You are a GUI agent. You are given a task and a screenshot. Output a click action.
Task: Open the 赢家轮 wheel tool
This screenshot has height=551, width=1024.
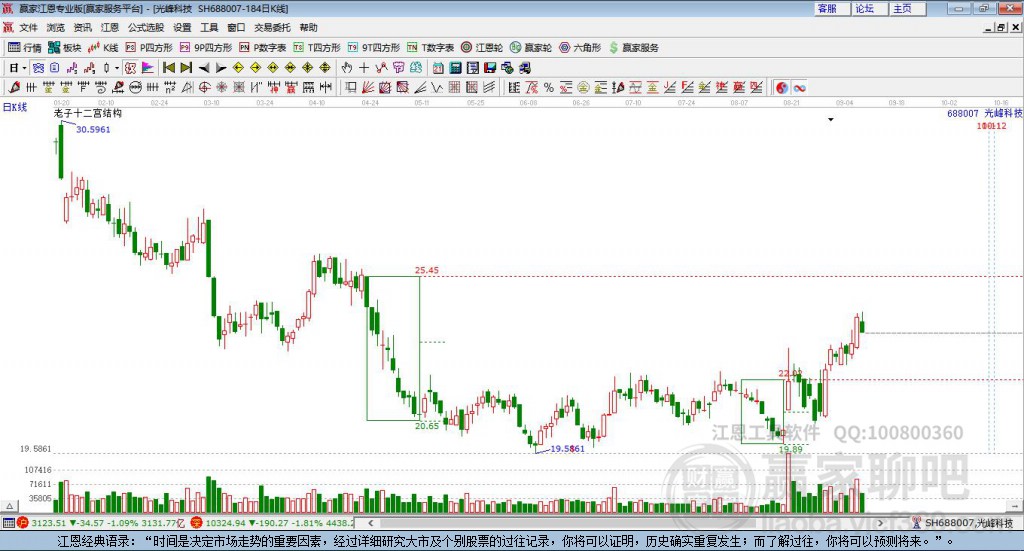click(531, 48)
